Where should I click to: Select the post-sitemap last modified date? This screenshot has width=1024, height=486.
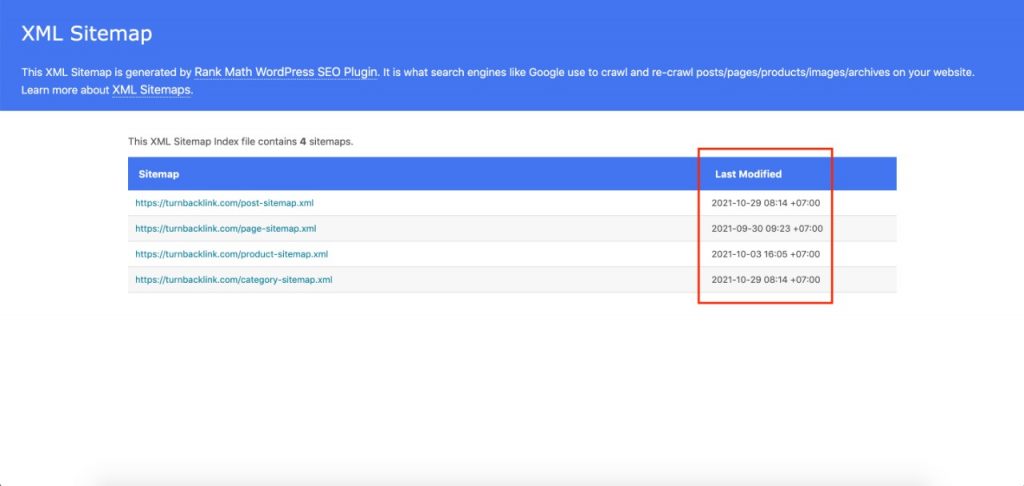(765, 203)
